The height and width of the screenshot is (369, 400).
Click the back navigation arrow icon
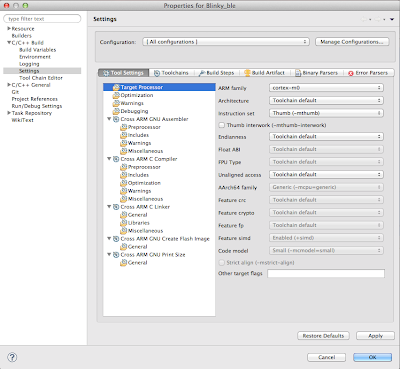pos(363,19)
